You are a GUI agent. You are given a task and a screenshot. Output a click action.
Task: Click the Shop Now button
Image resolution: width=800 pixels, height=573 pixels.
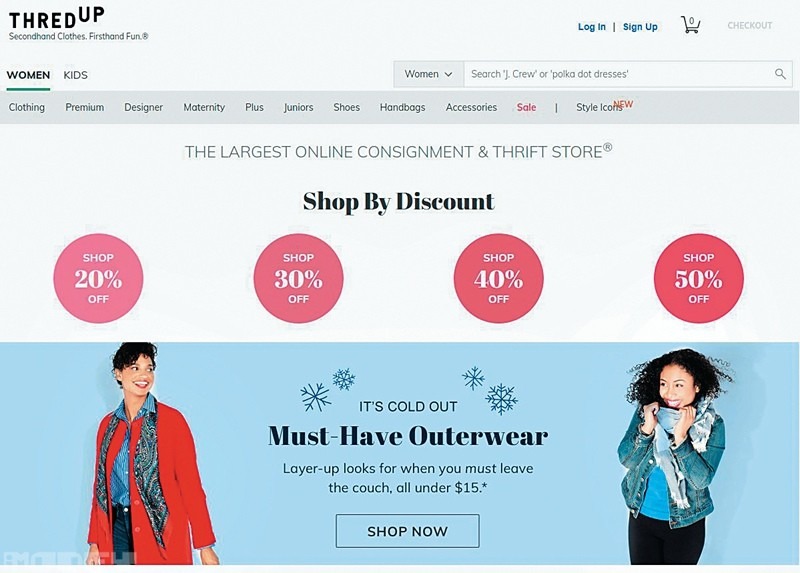(x=407, y=531)
